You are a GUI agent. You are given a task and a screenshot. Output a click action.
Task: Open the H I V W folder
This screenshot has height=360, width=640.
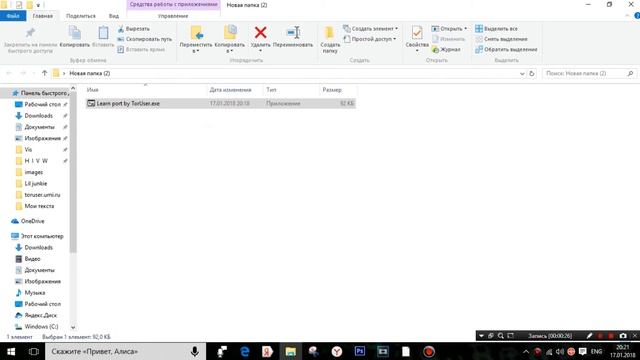36,161
